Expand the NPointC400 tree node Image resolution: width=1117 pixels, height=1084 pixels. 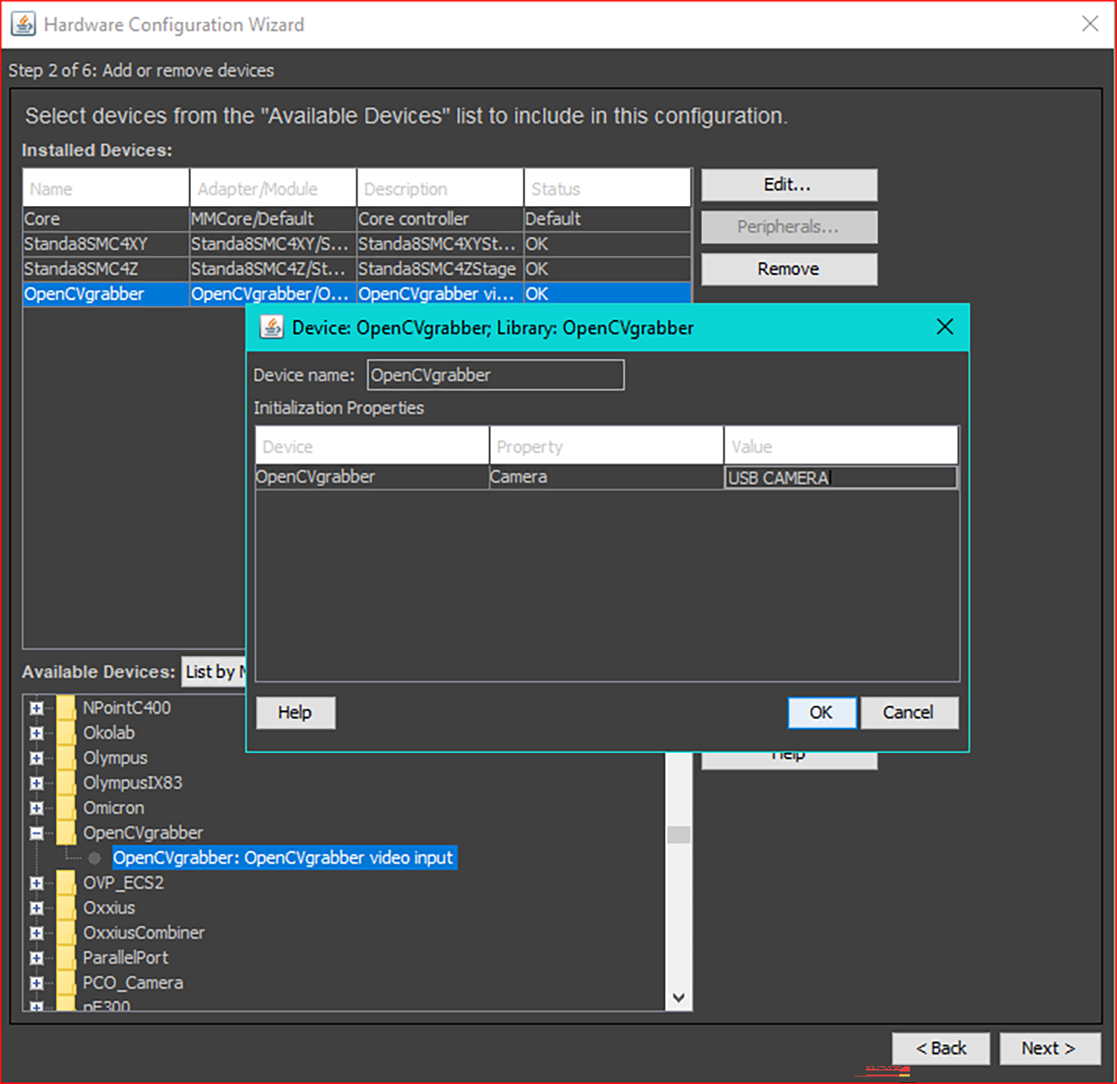coord(37,708)
